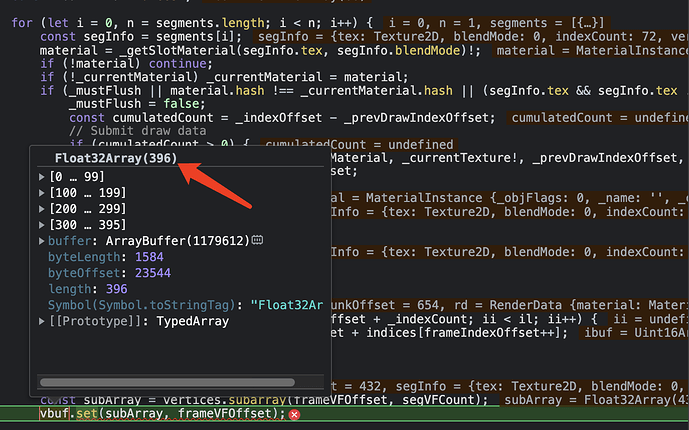Click the '_mustFlush = false;' statement

point(137,104)
